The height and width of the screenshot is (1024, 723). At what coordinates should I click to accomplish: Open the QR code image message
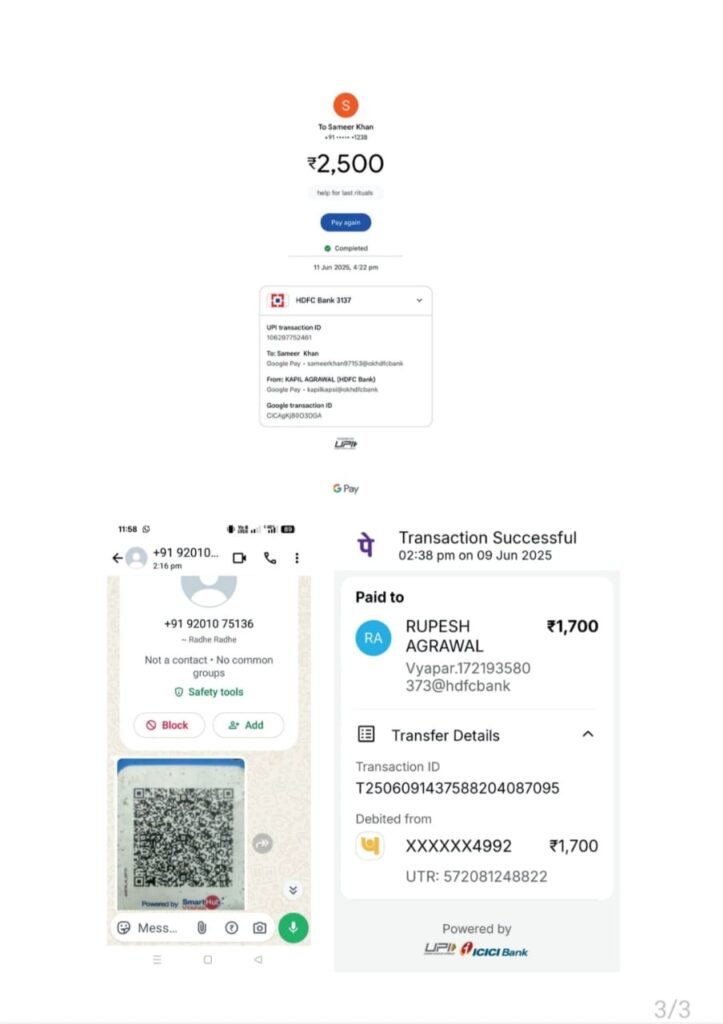pos(181,834)
